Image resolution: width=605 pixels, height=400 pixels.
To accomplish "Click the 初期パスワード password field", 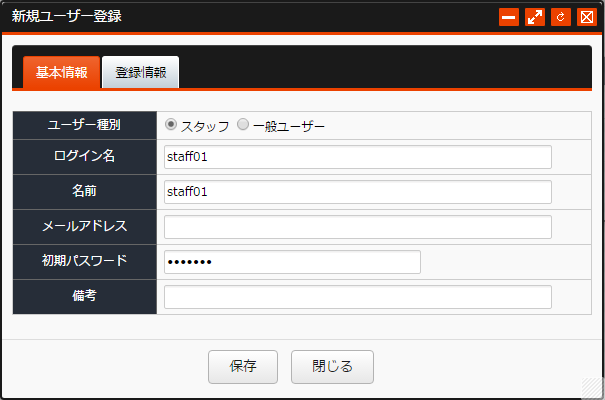I will [292, 262].
